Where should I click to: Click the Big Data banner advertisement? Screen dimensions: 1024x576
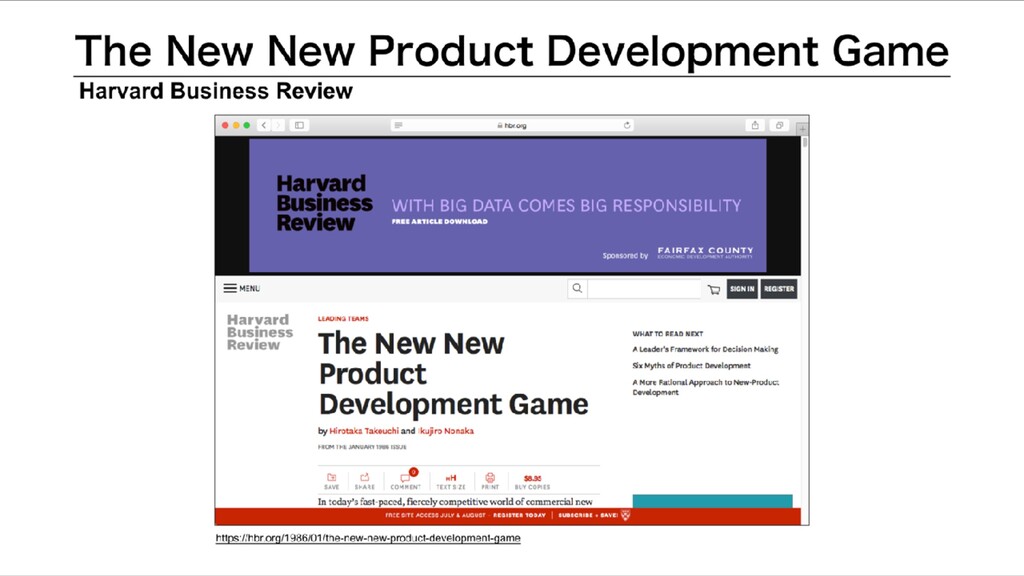[507, 205]
